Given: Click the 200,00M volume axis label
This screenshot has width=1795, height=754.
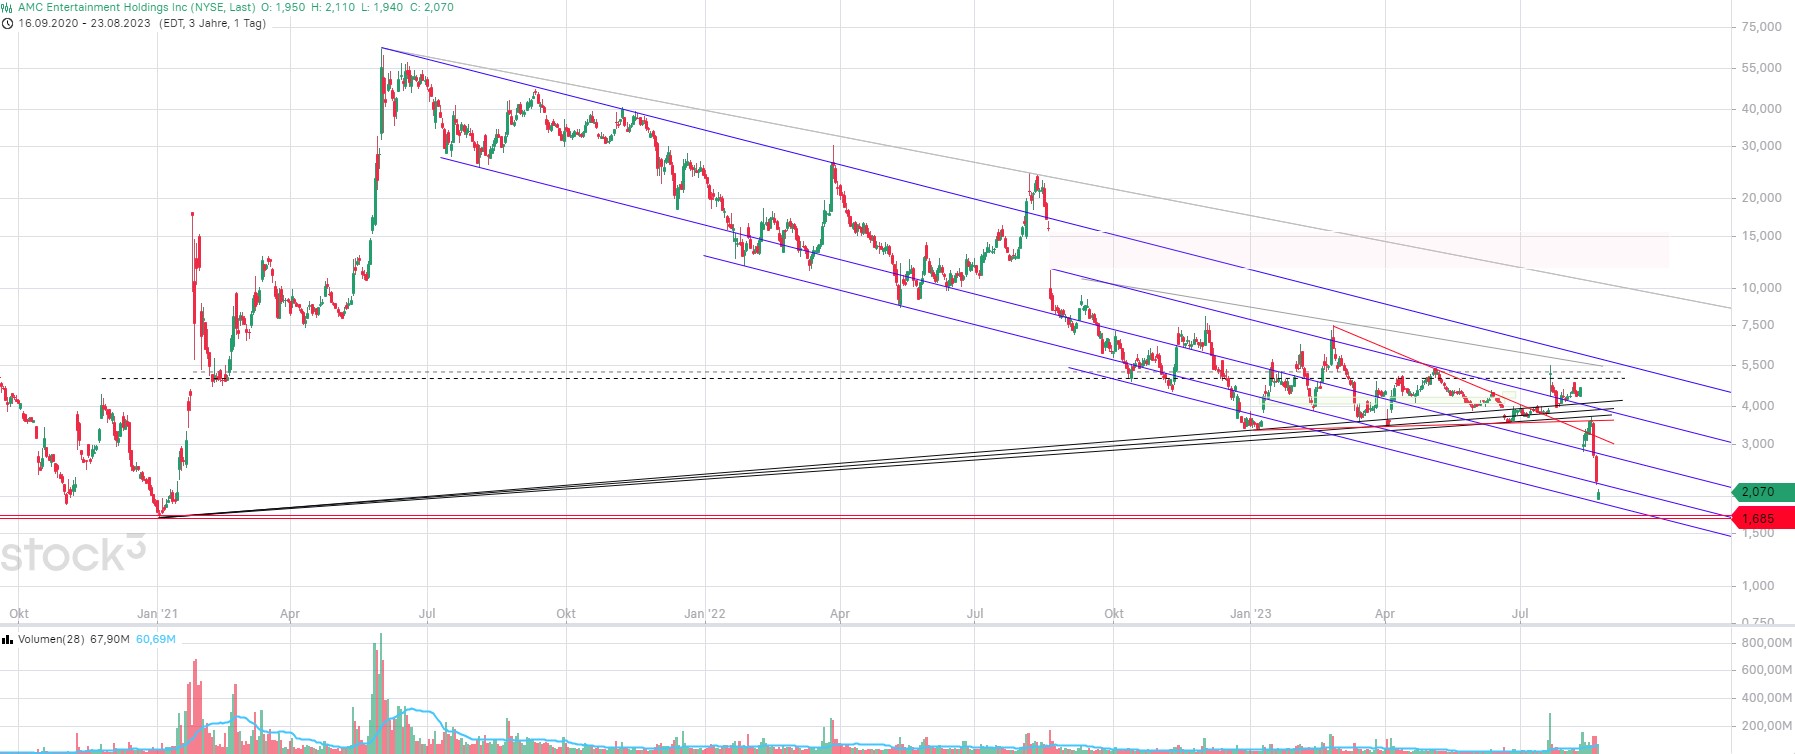Looking at the screenshot, I should tap(1766, 726).
